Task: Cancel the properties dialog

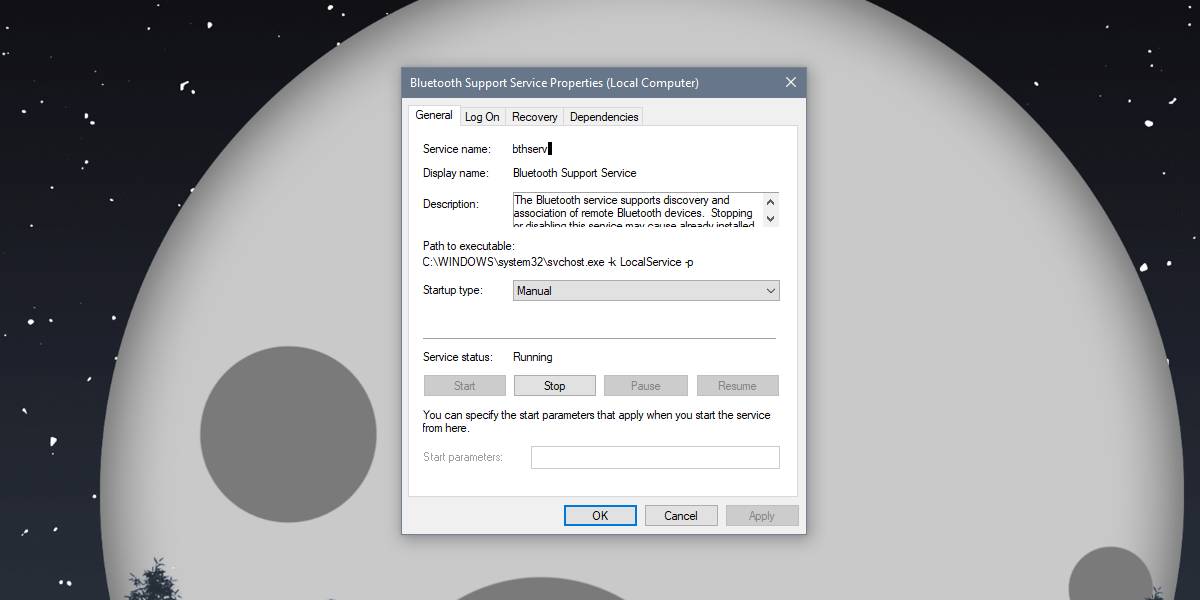Action: [x=681, y=515]
